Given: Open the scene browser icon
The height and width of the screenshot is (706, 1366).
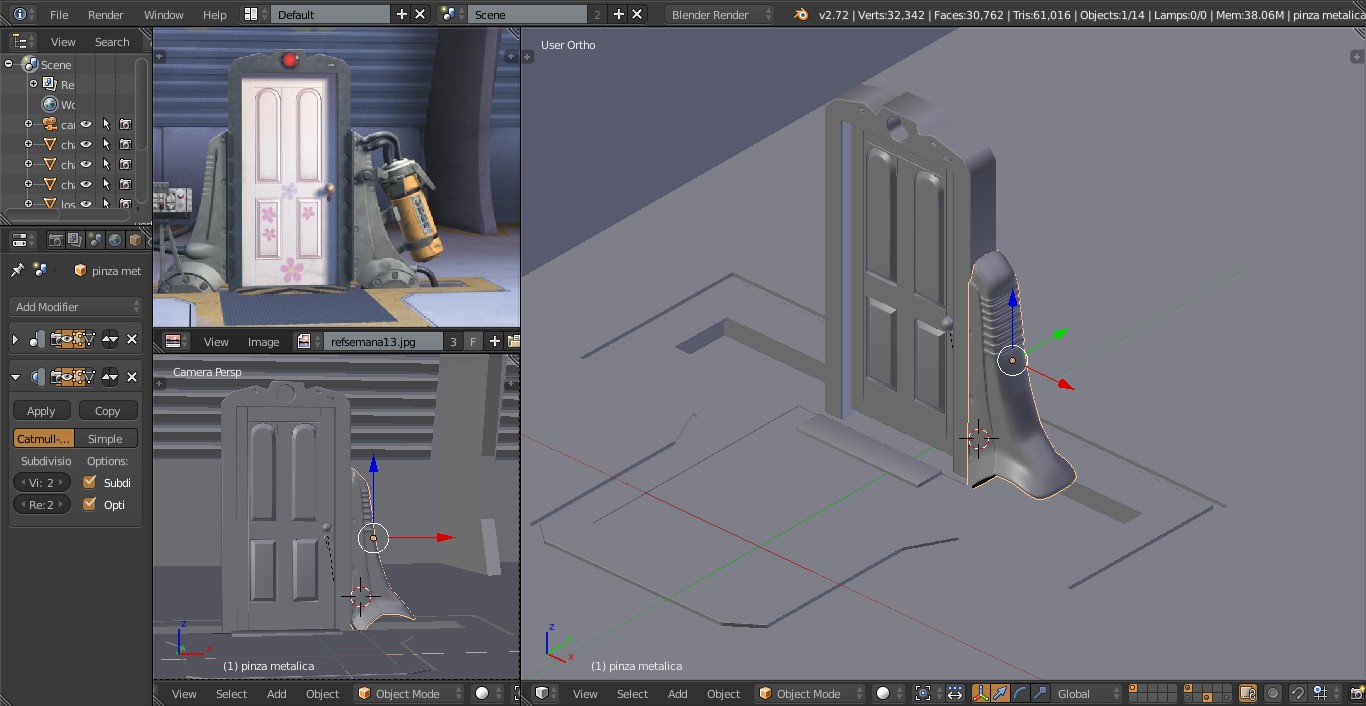Looking at the screenshot, I should click(x=452, y=14).
